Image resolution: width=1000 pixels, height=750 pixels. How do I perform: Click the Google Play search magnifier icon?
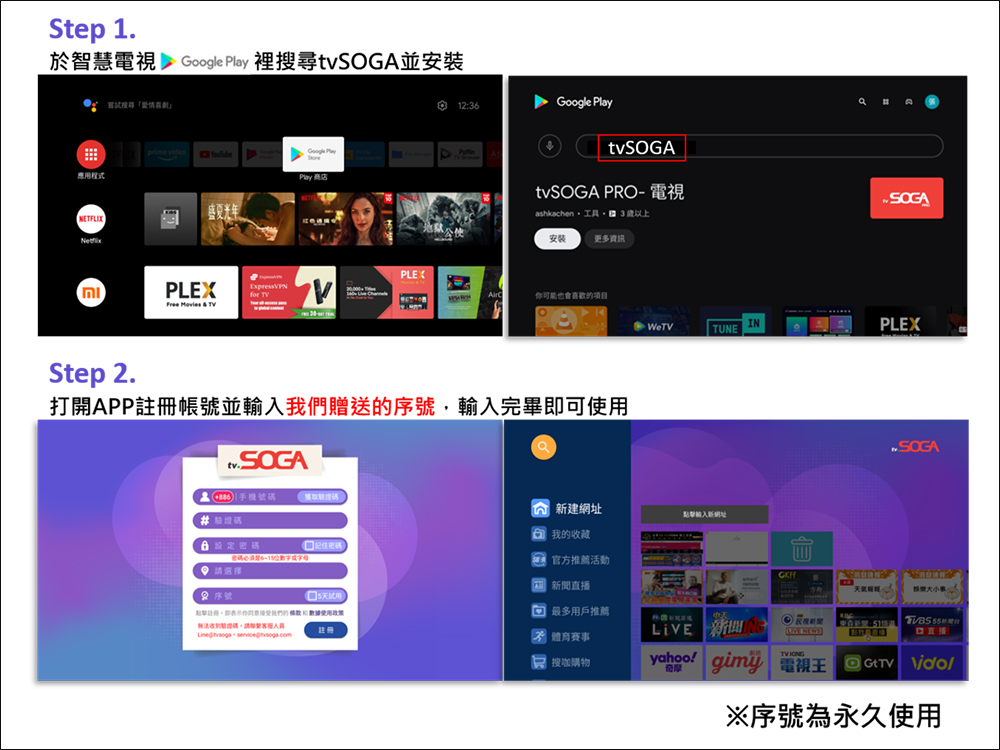tap(862, 102)
